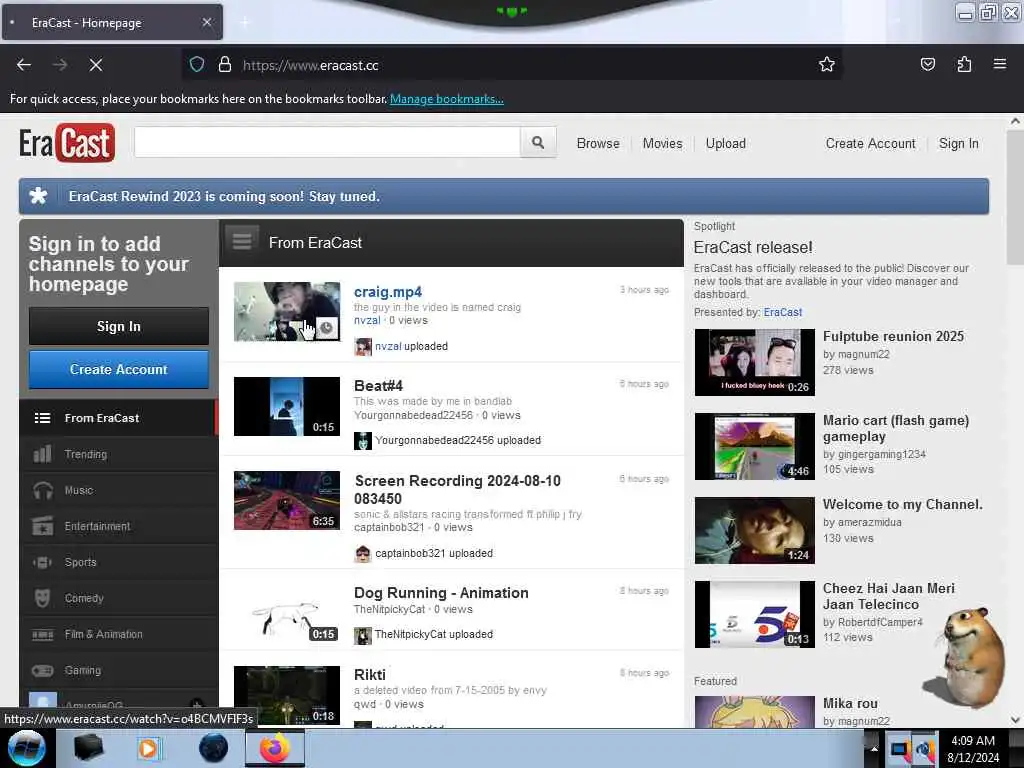Screen dimensions: 1024x768
Task: Click the page vertical scrollbar thumb
Action: click(1015, 196)
